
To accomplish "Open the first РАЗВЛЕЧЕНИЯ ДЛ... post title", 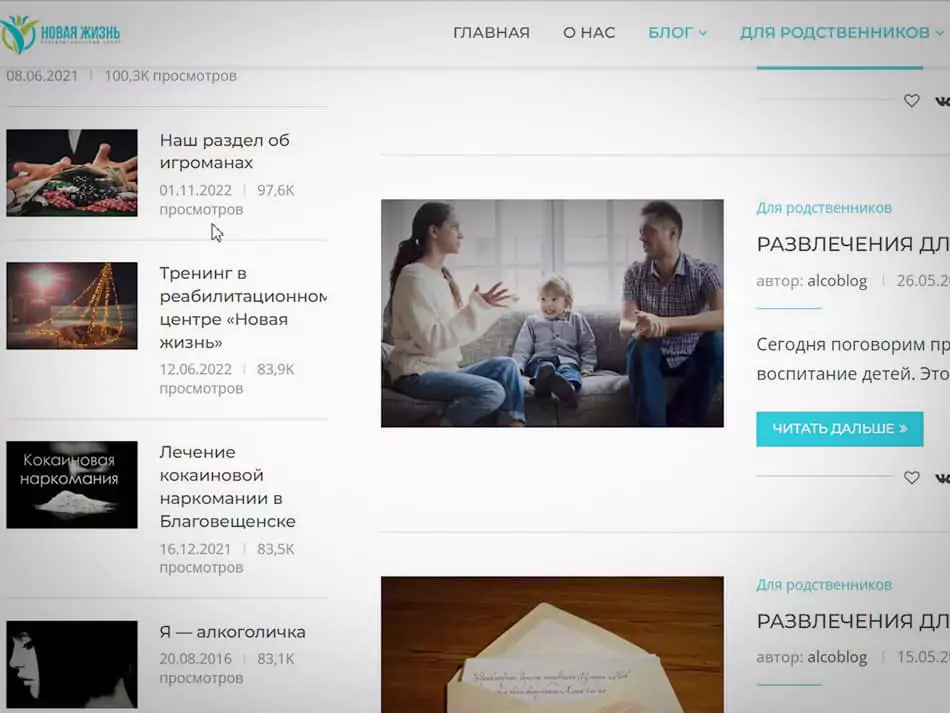I will [x=853, y=244].
